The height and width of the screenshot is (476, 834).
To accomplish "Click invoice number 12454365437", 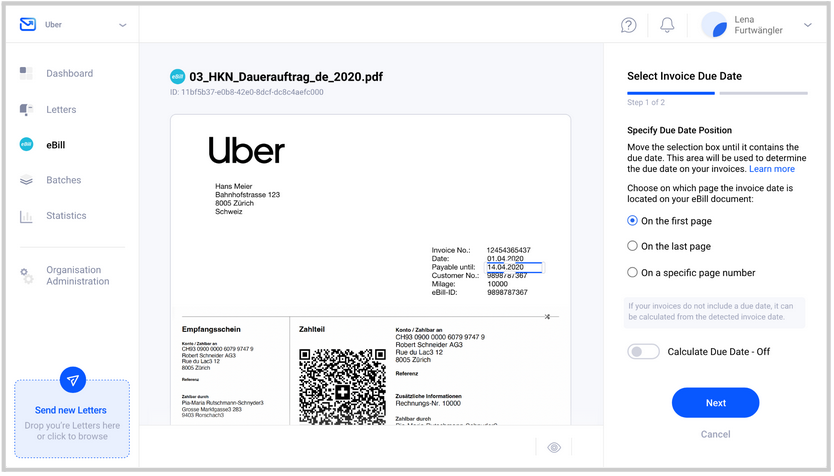I will point(508,250).
